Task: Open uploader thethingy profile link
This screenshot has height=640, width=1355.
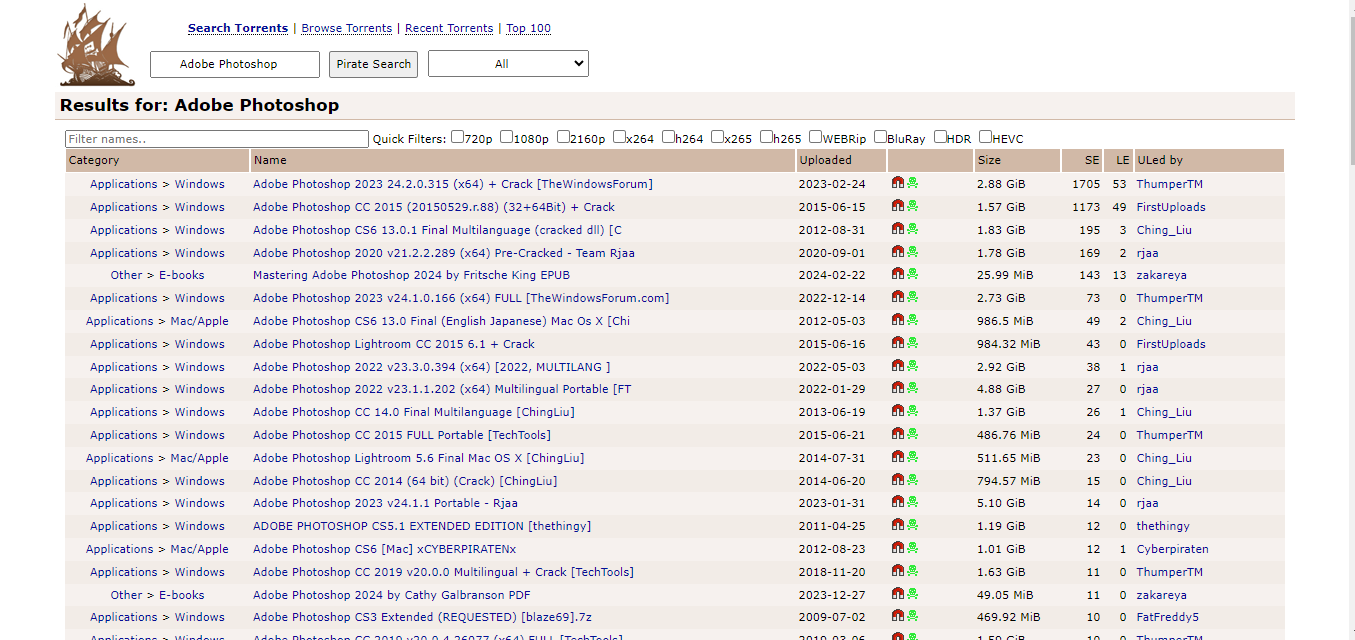Action: click(x=1163, y=526)
